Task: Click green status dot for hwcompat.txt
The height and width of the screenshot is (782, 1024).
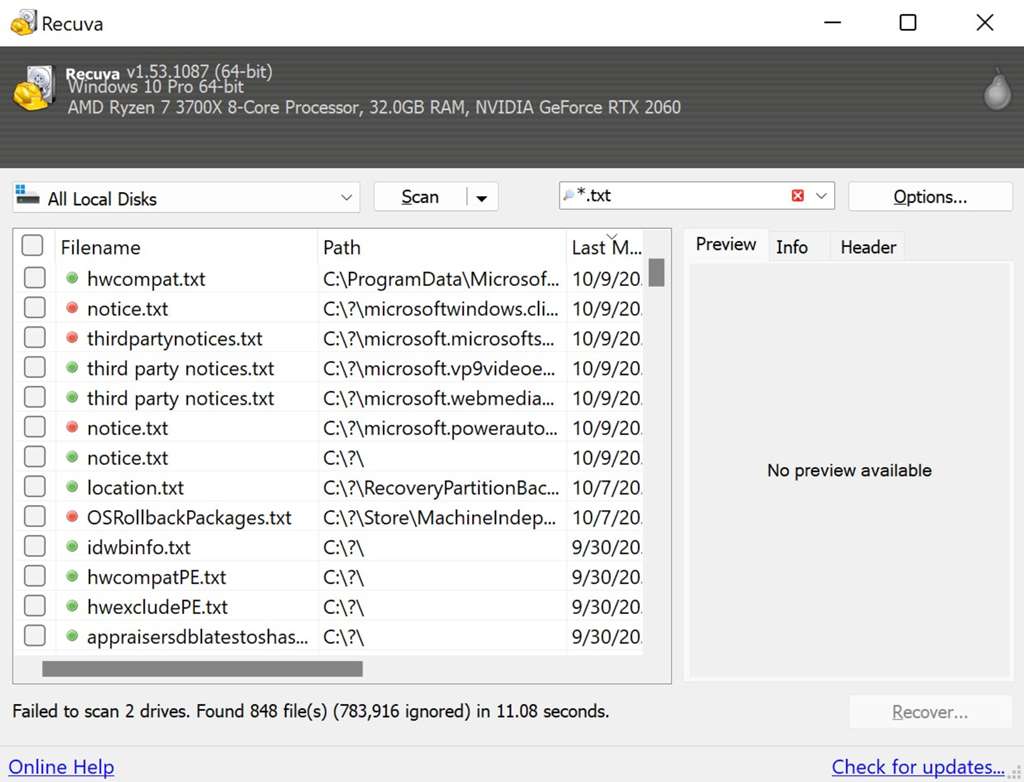Action: pyautogui.click(x=72, y=278)
